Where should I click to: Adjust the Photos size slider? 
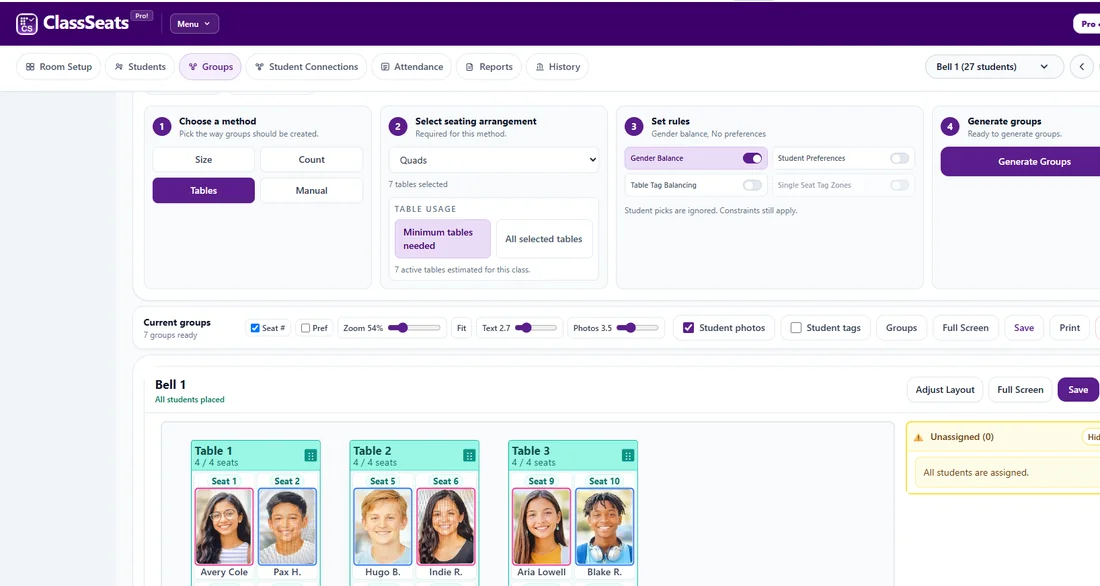coord(637,328)
